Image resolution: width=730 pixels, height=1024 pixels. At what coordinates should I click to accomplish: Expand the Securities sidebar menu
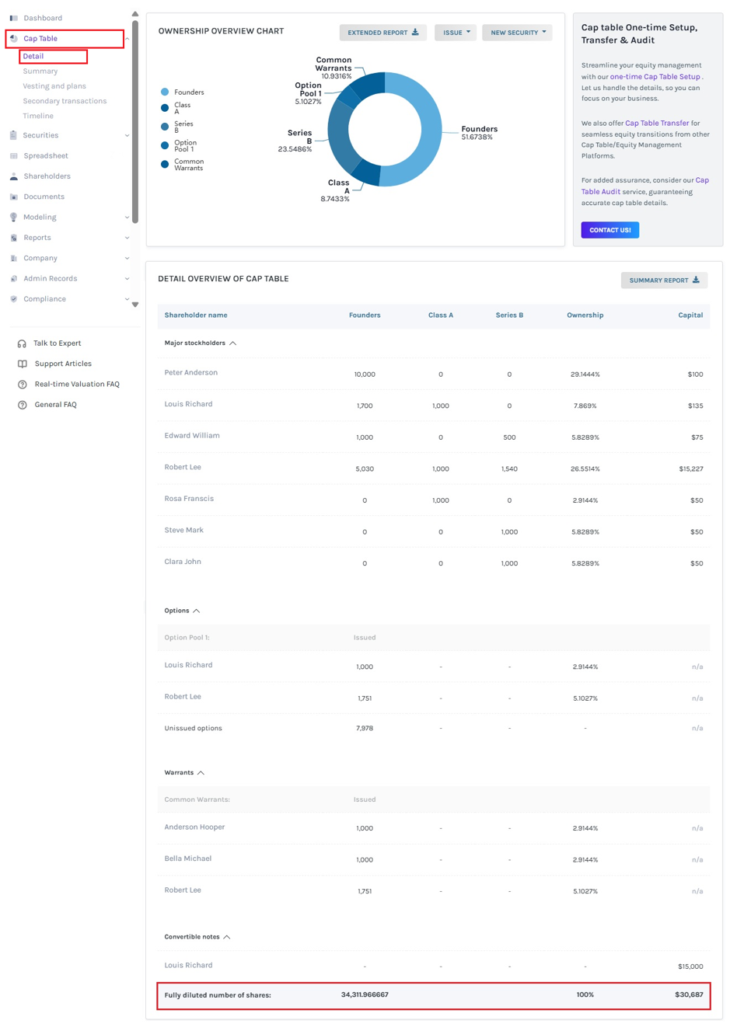(x=127, y=136)
